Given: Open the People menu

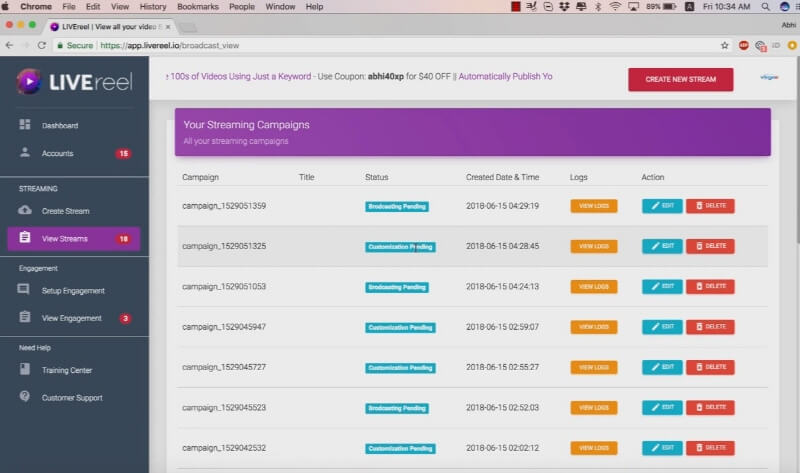Looking at the screenshot, I should coord(242,7).
